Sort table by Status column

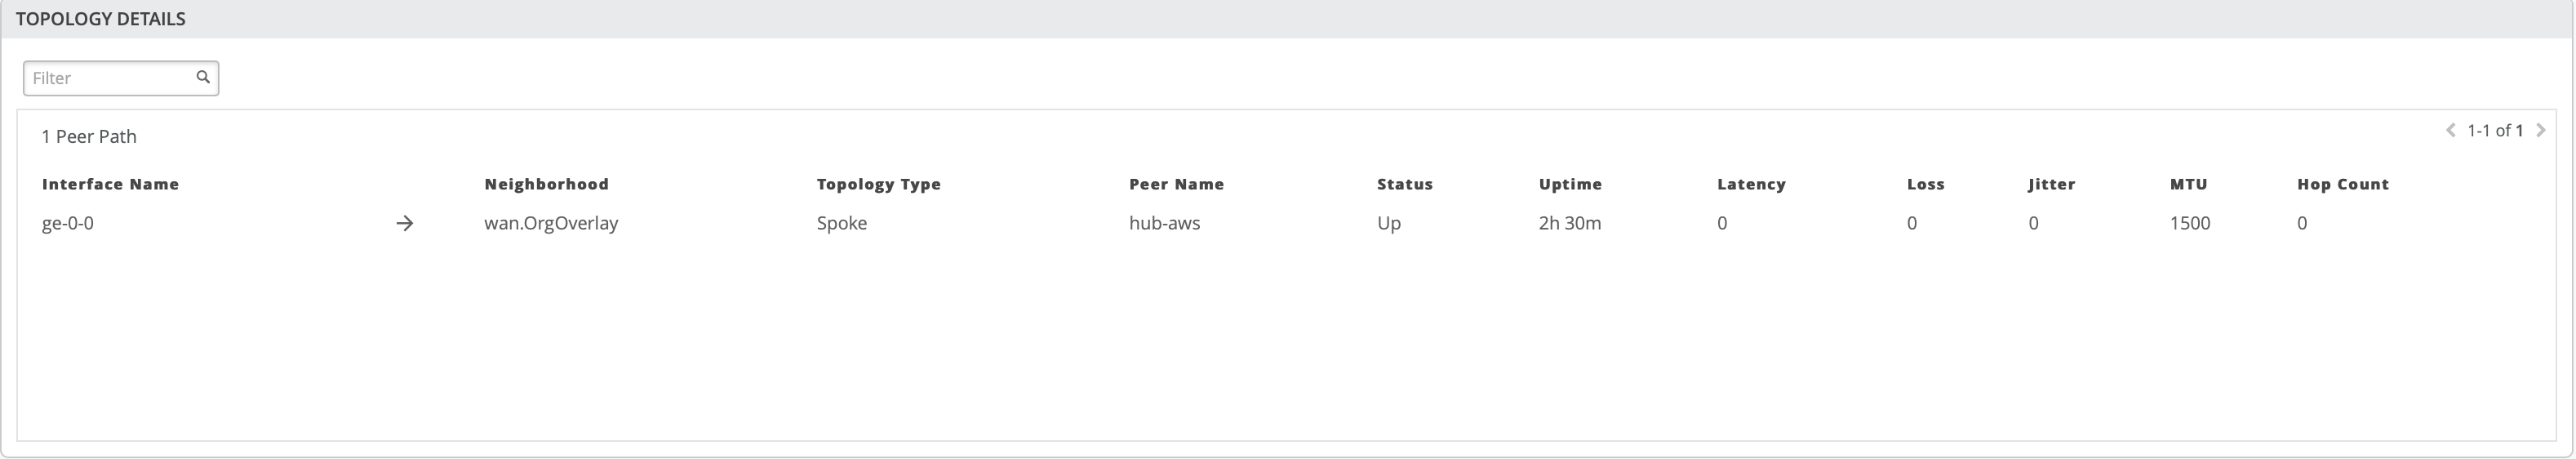click(x=1404, y=184)
